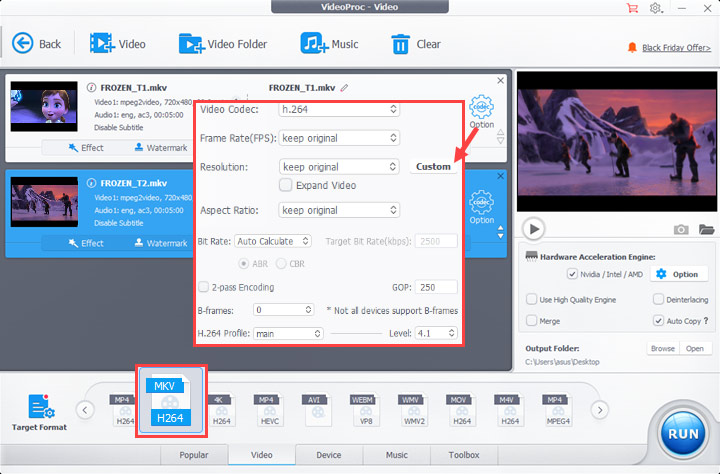Open the Black Friday Offer link
720x474 pixels.
click(x=676, y=48)
